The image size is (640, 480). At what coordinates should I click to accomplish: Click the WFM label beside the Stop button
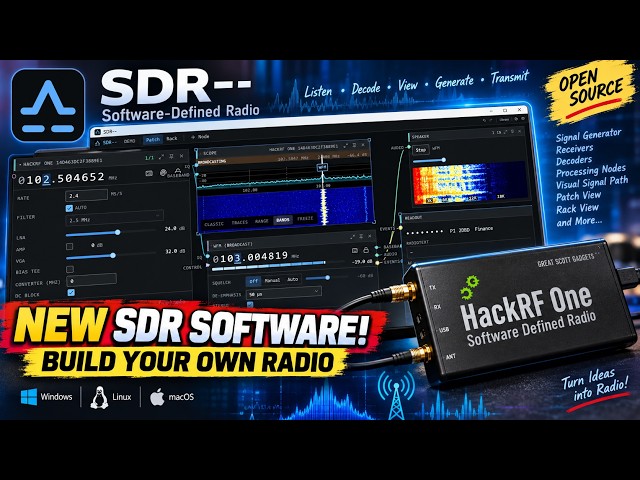(x=436, y=148)
